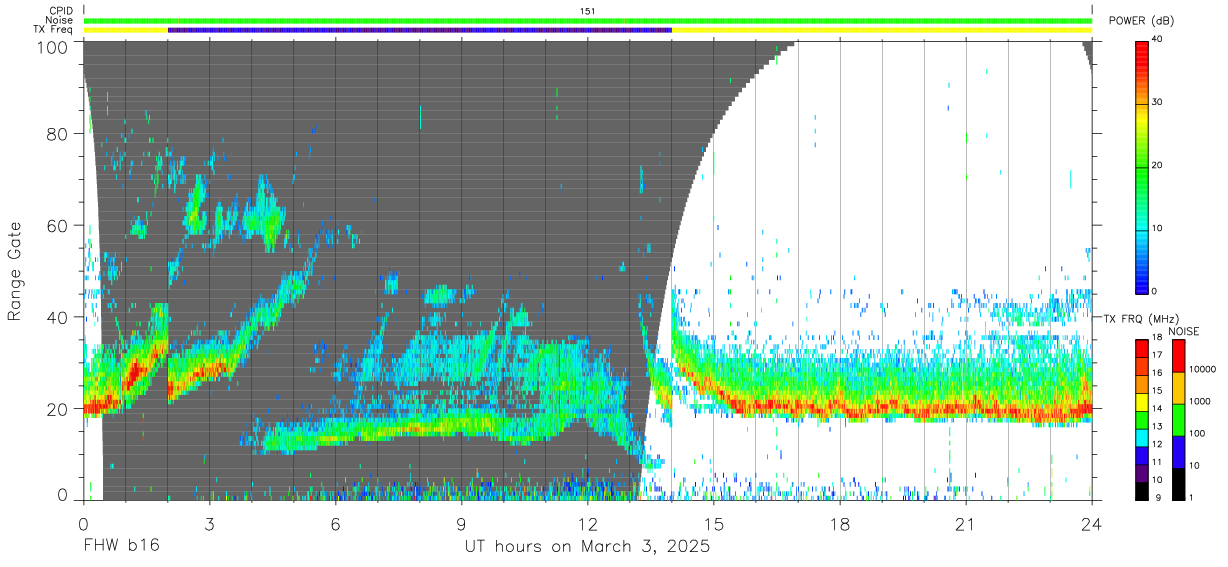Click the Range Gate axis label

coord(15,273)
